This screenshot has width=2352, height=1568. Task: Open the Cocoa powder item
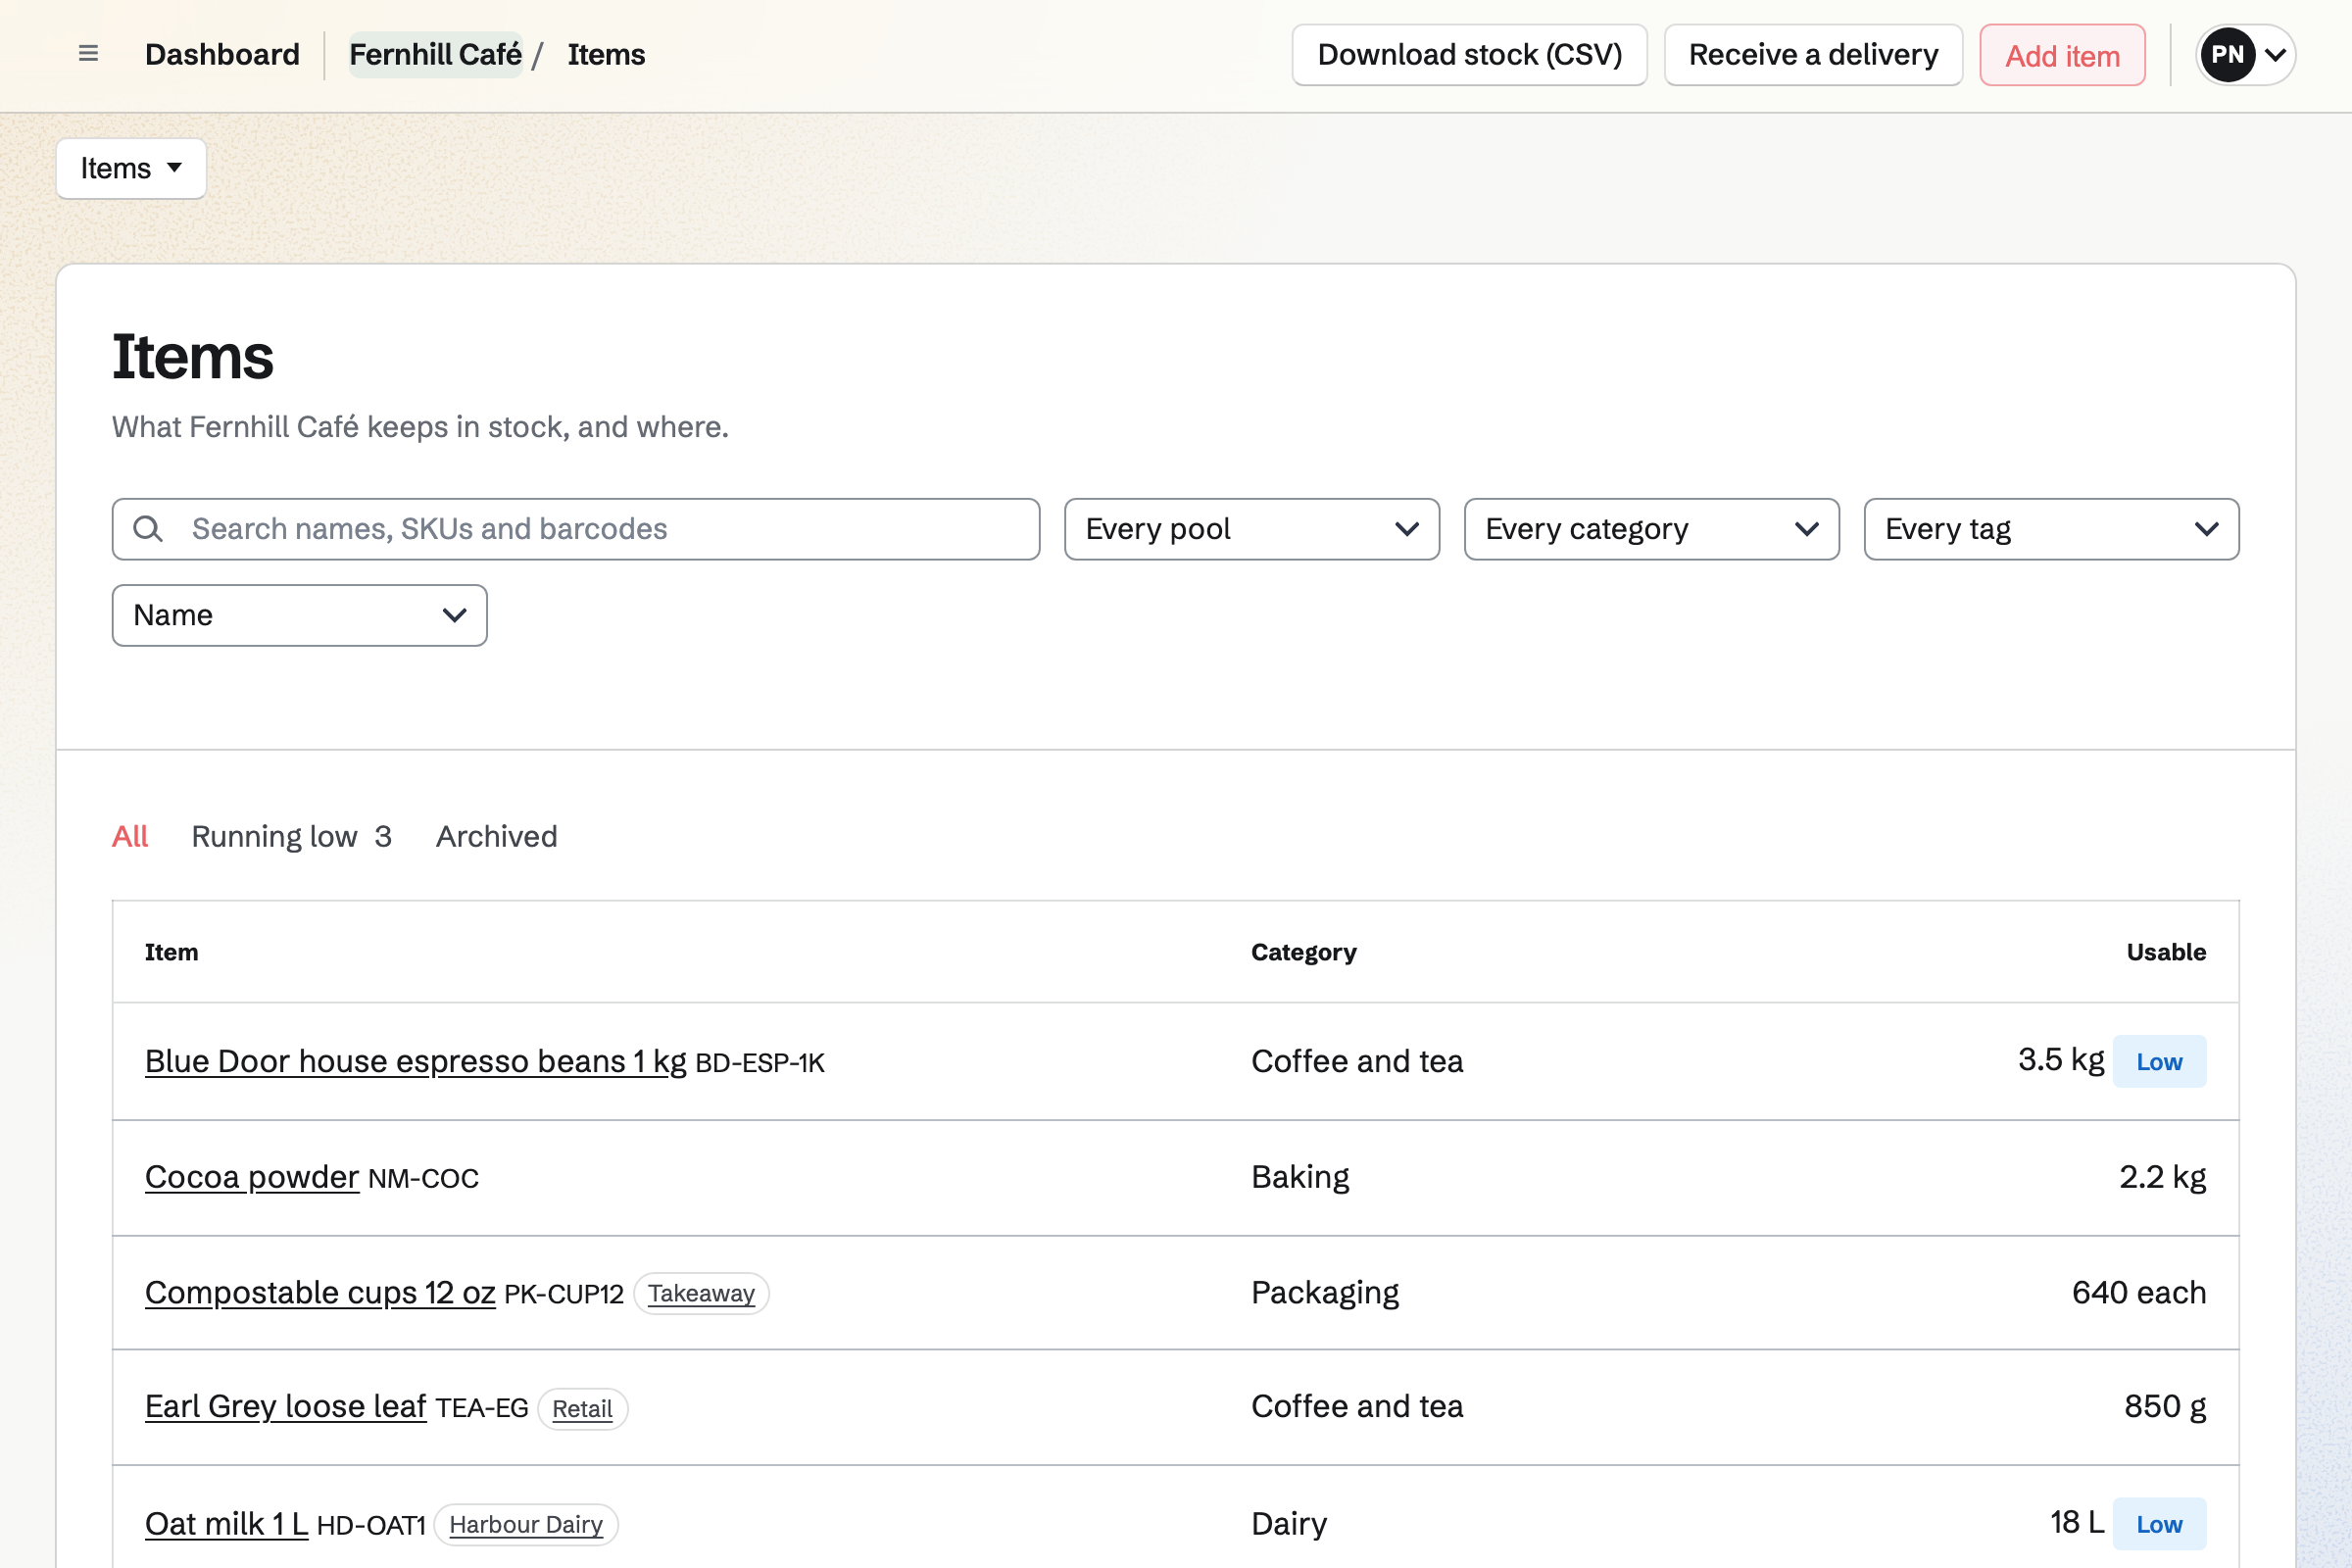pos(252,1177)
